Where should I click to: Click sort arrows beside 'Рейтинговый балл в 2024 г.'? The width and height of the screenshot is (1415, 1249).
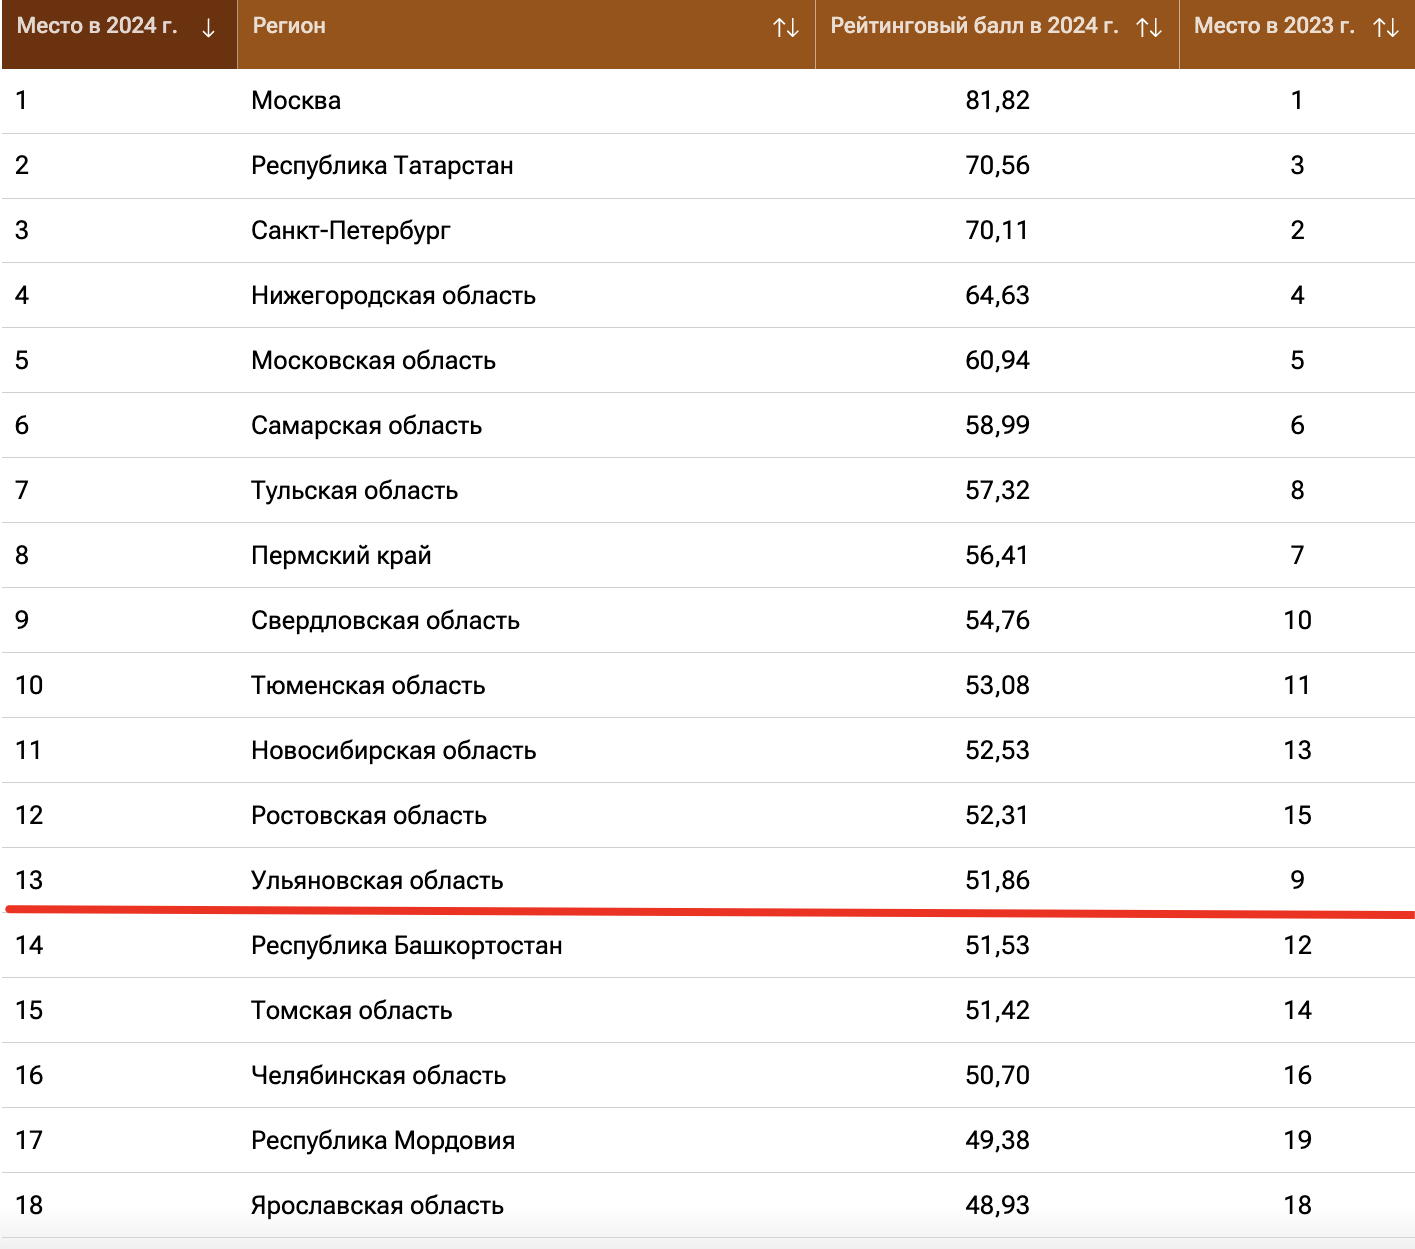pyautogui.click(x=1149, y=28)
